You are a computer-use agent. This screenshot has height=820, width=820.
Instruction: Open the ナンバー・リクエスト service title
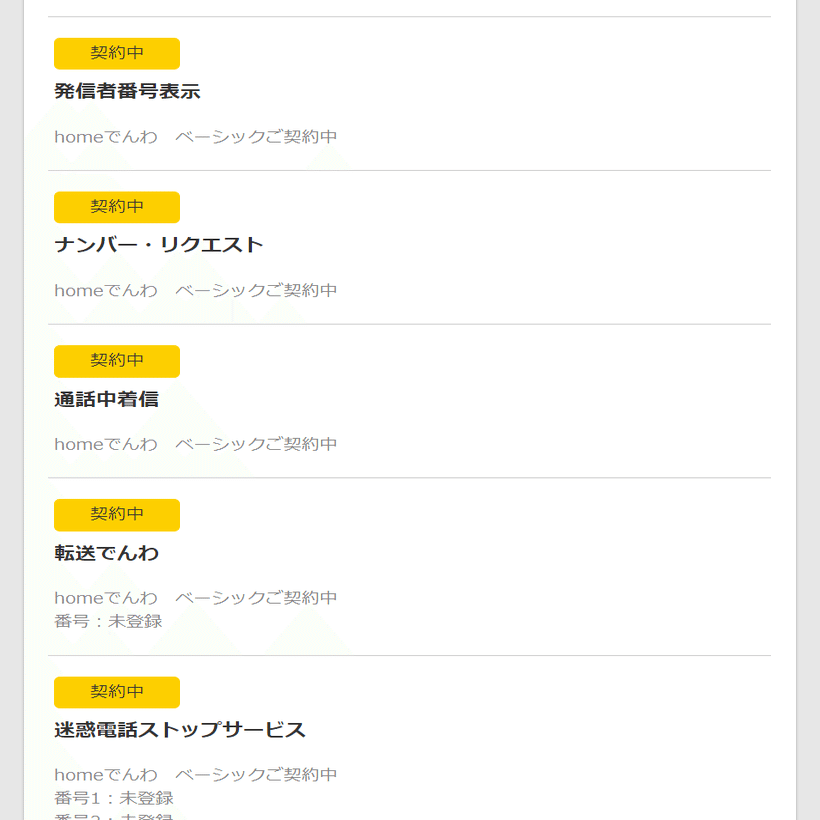(158, 246)
